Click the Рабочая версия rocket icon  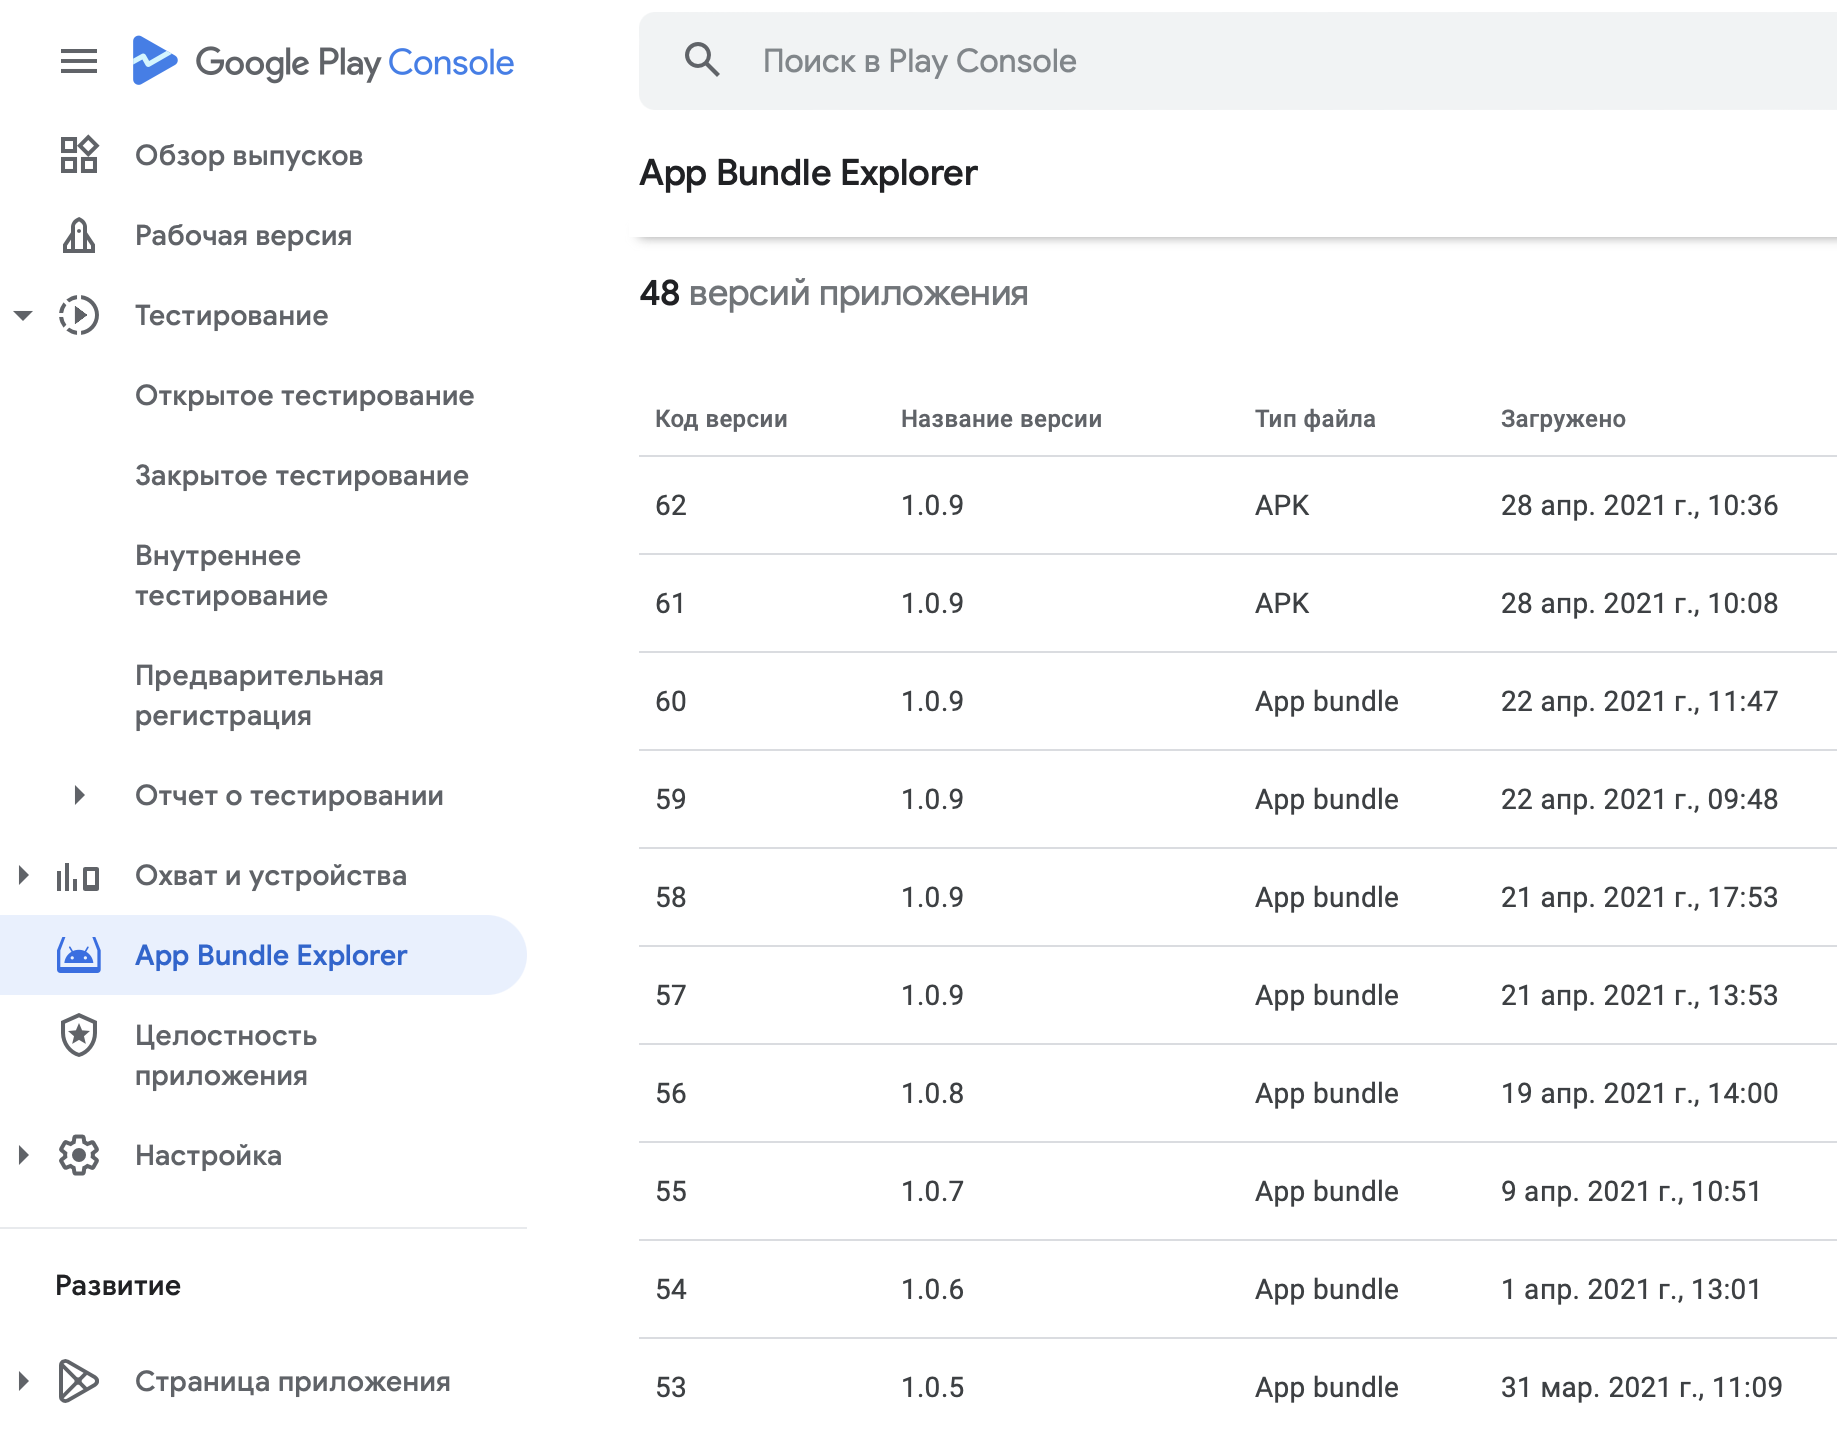[x=79, y=235]
